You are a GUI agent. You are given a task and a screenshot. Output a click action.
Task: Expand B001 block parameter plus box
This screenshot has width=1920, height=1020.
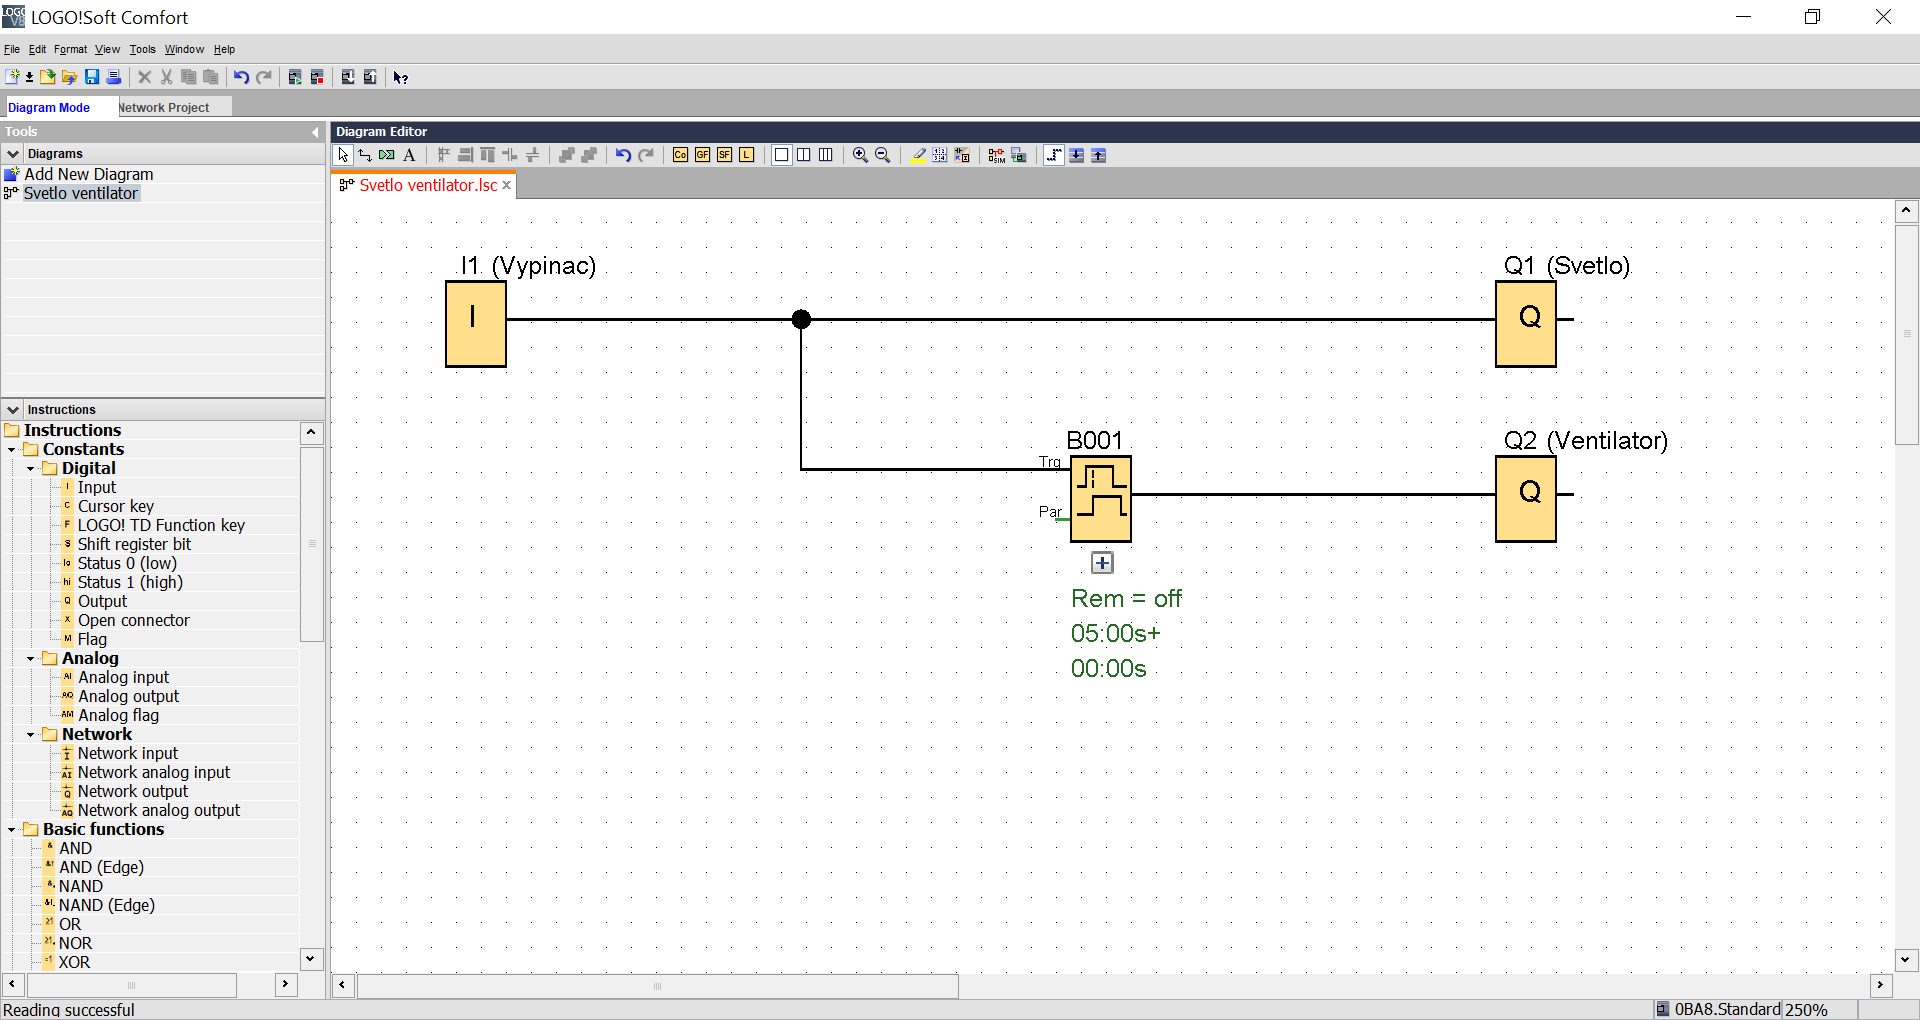[1102, 563]
